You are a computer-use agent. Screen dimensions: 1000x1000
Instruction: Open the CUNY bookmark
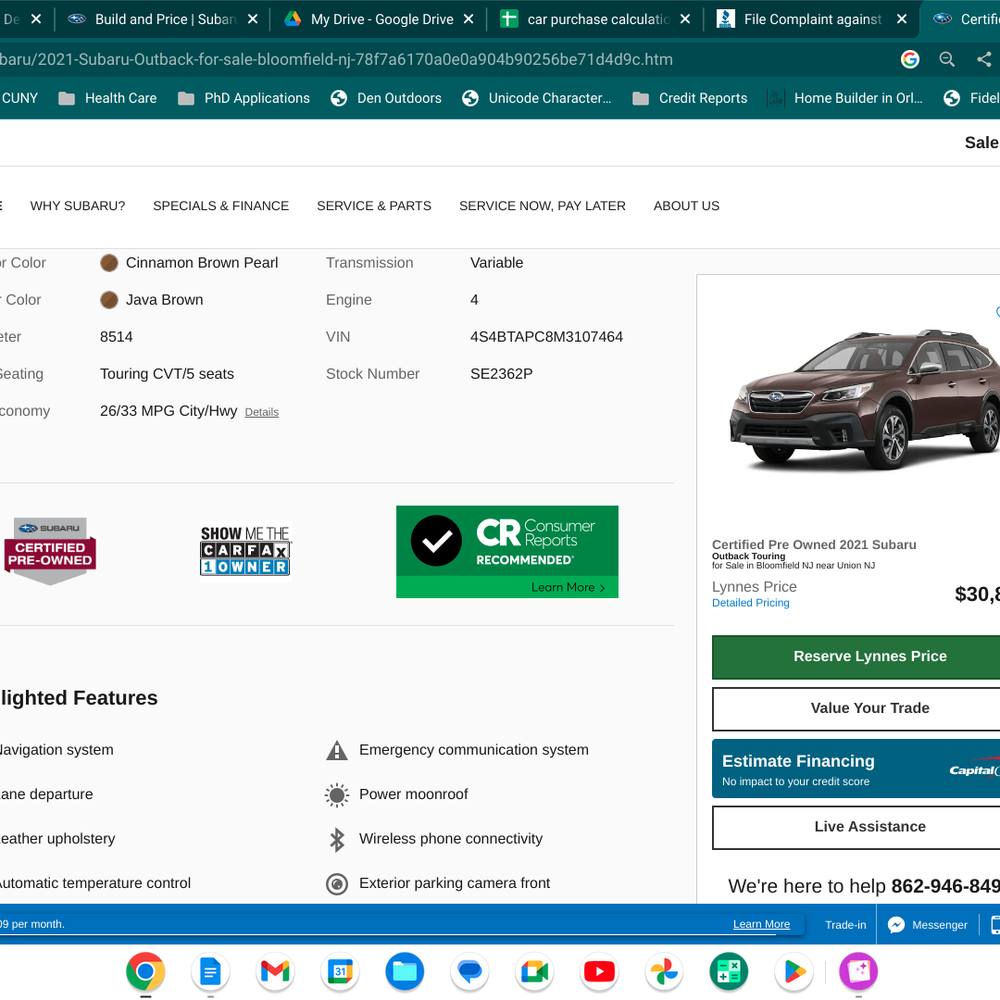click(19, 98)
